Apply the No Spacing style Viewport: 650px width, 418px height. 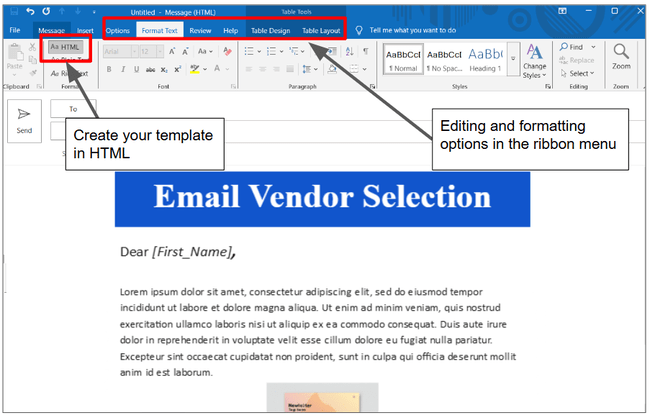444,60
